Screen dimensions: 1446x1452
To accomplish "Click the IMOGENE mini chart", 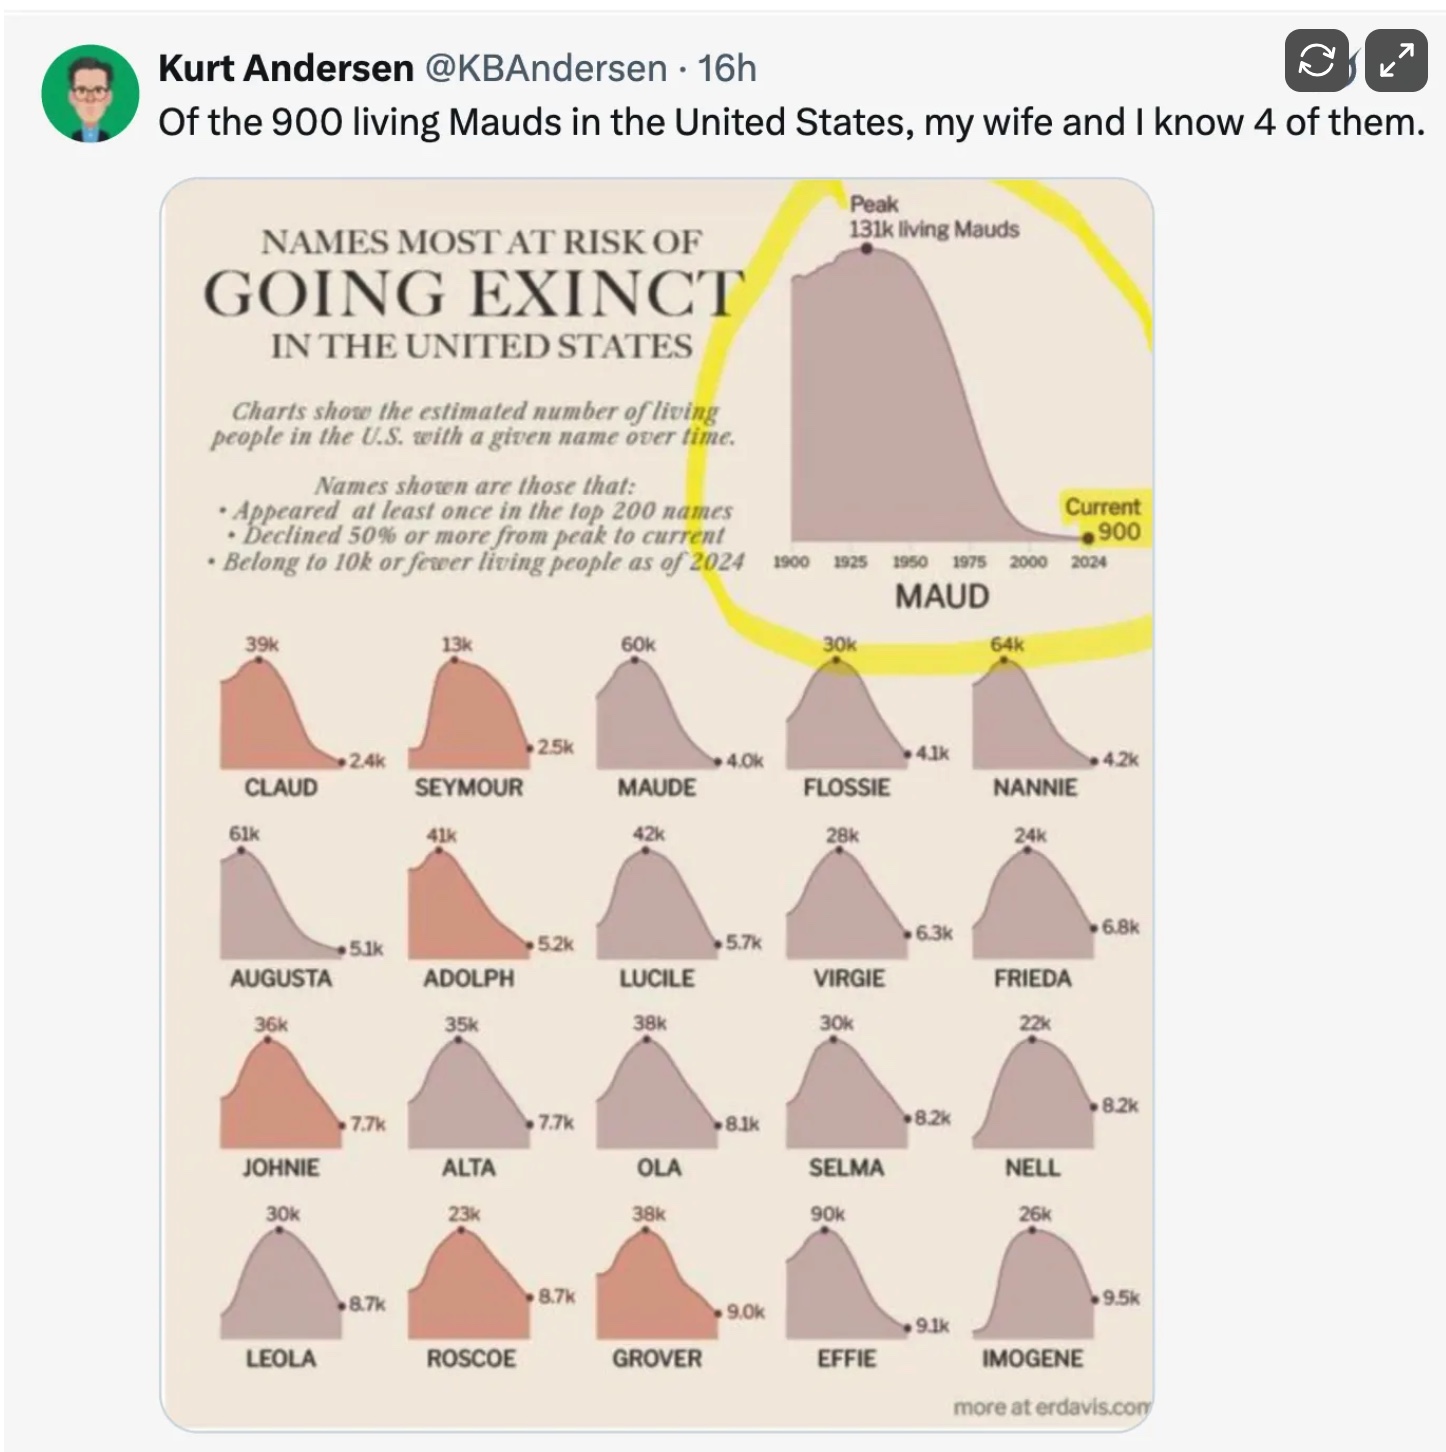I will (1032, 1287).
